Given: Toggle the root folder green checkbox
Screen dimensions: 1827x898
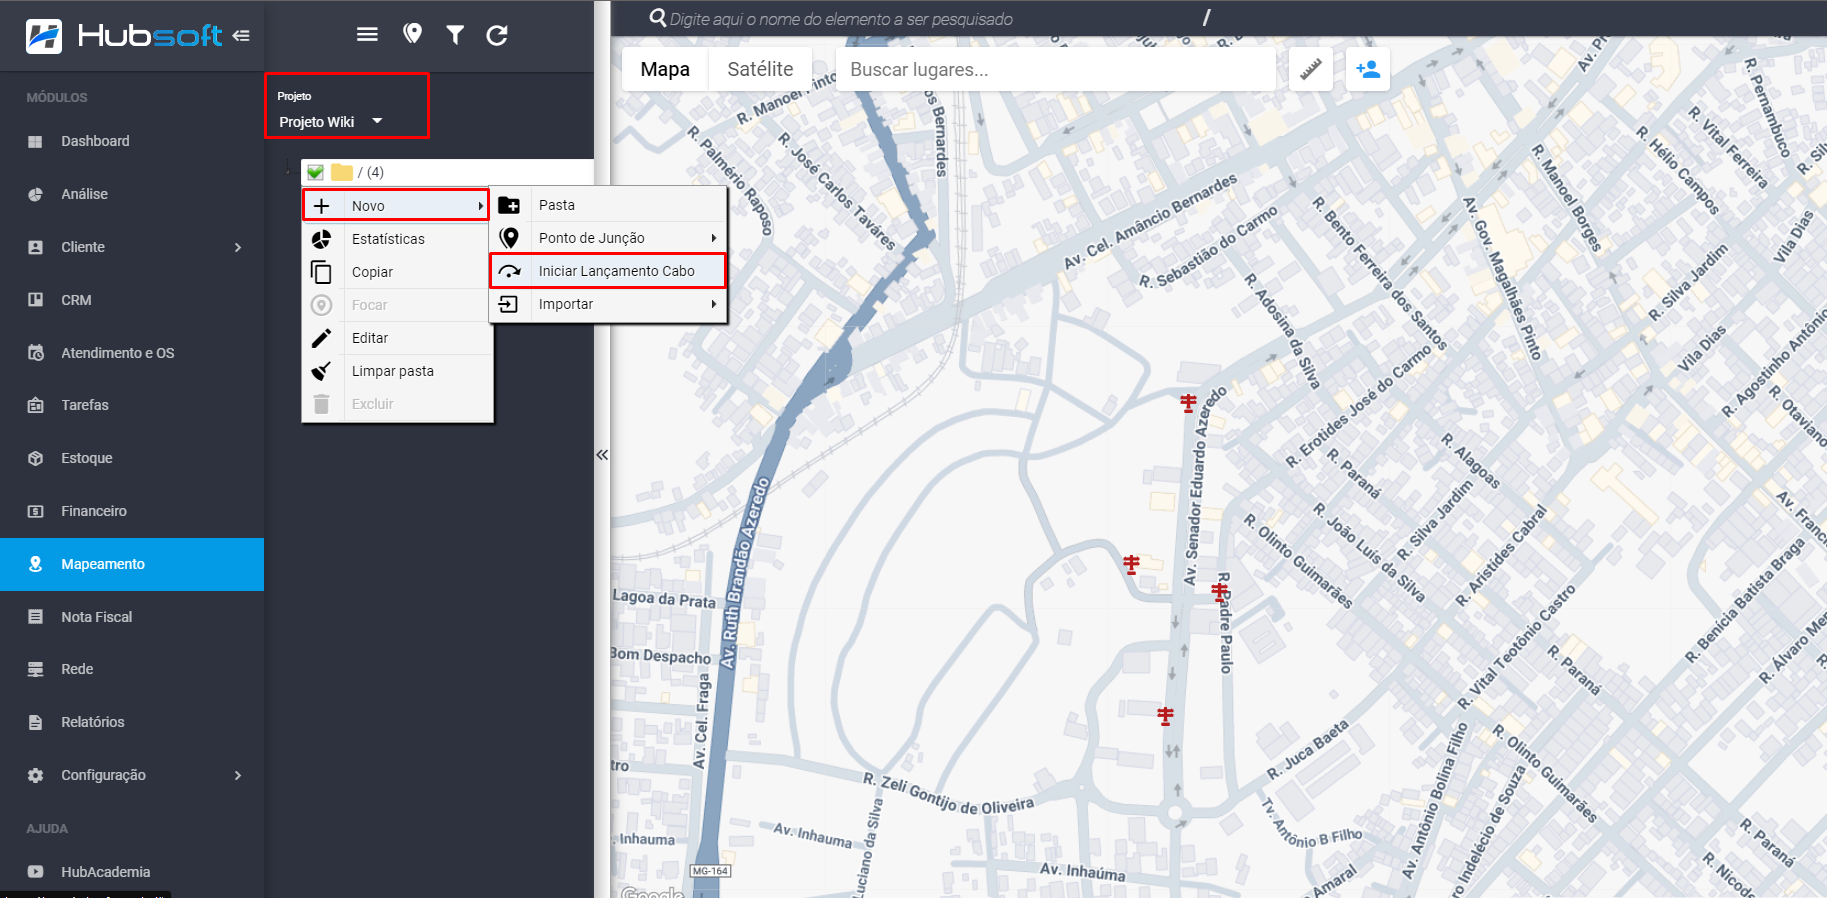Looking at the screenshot, I should coord(315,172).
